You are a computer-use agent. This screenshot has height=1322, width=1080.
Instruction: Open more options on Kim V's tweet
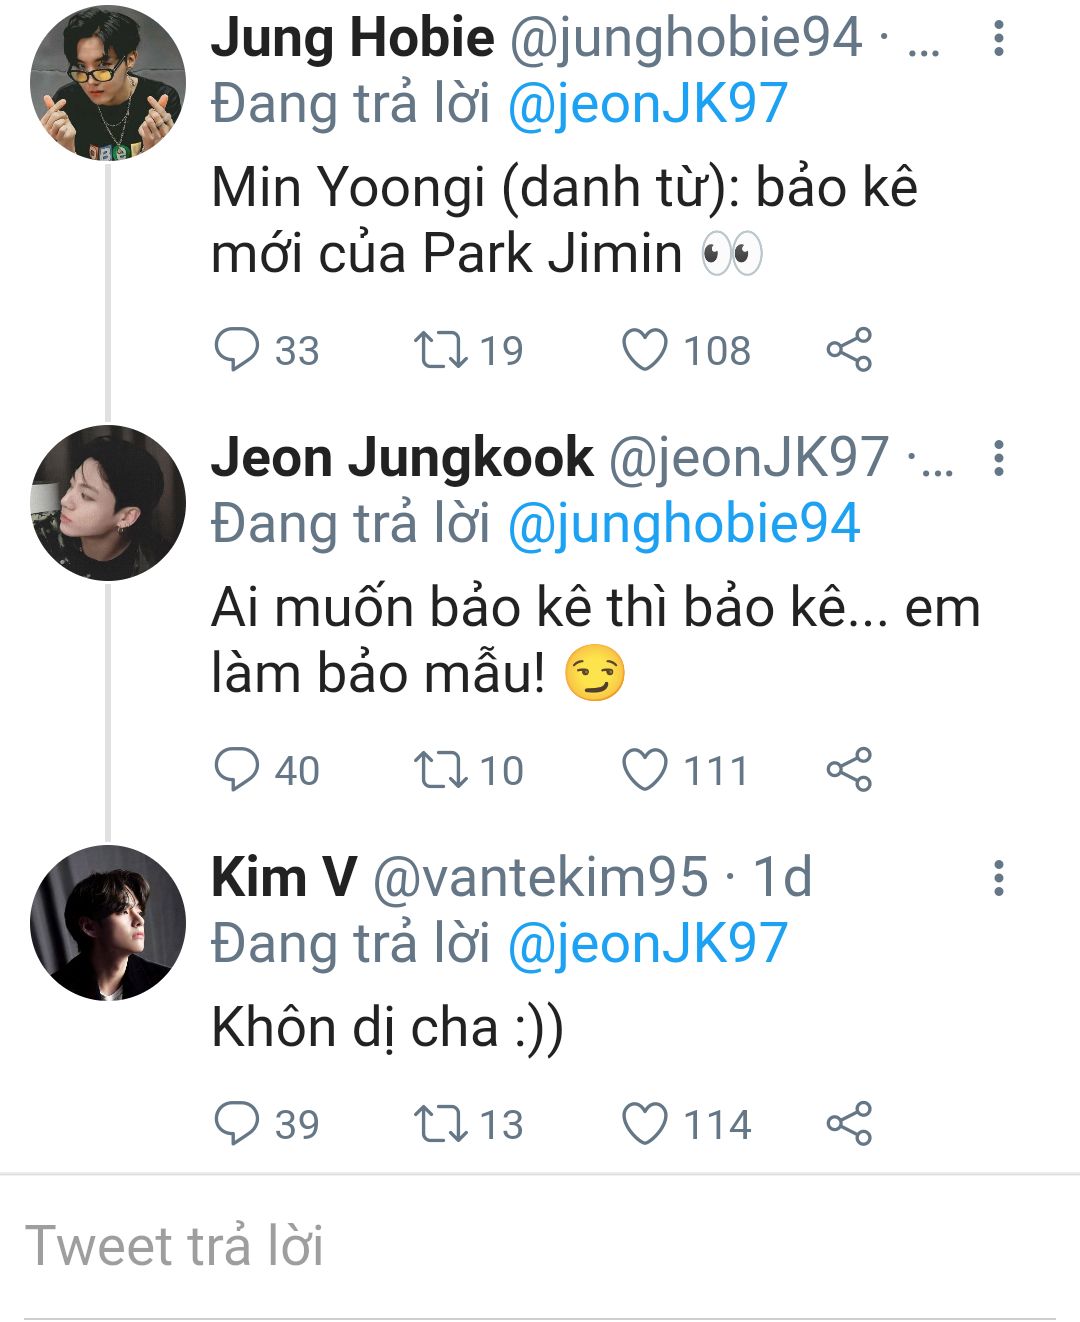[x=998, y=877]
